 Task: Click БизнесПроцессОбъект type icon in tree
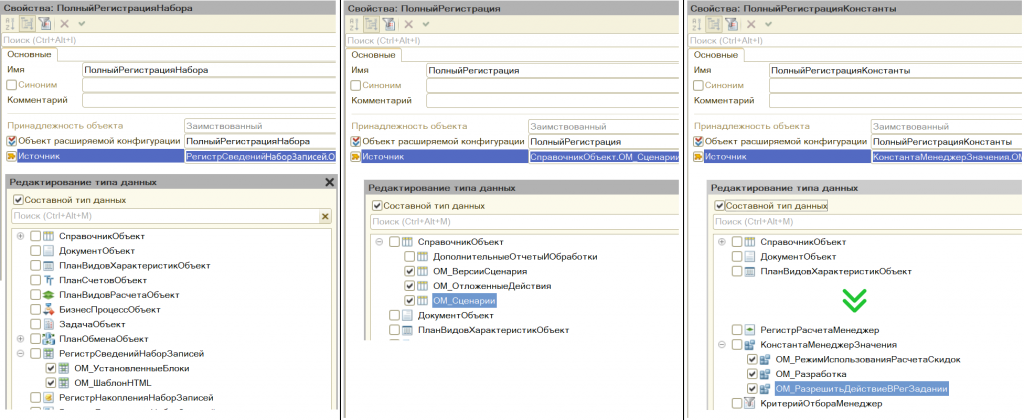click(50, 309)
